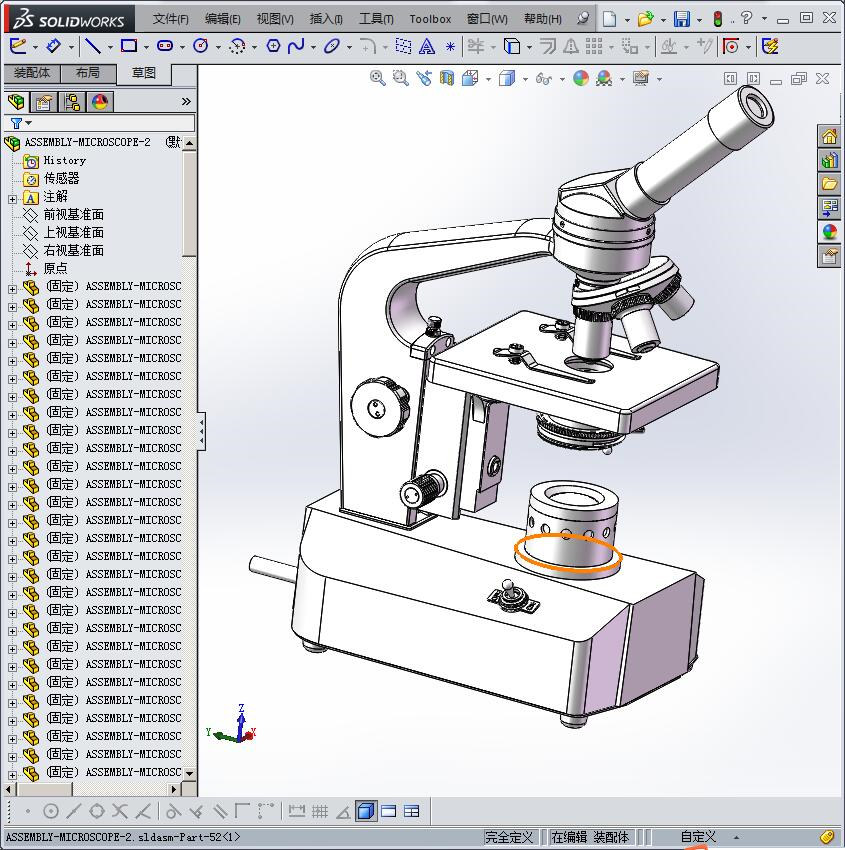
Task: Toggle the length snap ruler icon
Action: 296,811
